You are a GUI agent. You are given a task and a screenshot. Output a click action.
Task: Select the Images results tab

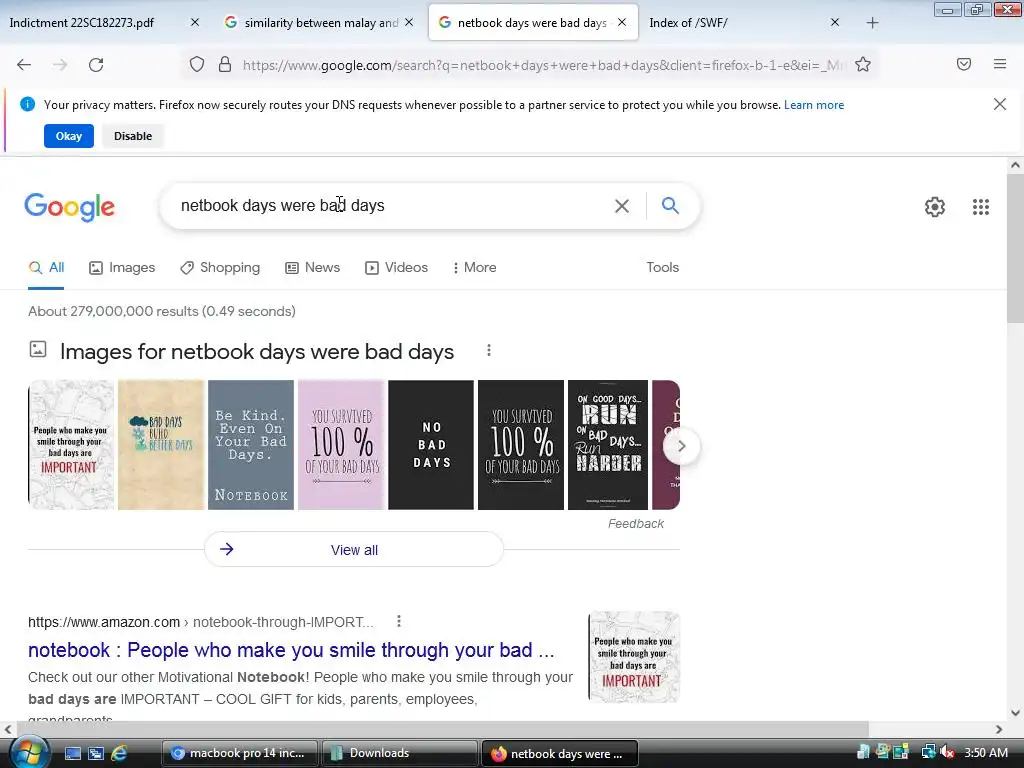[122, 268]
